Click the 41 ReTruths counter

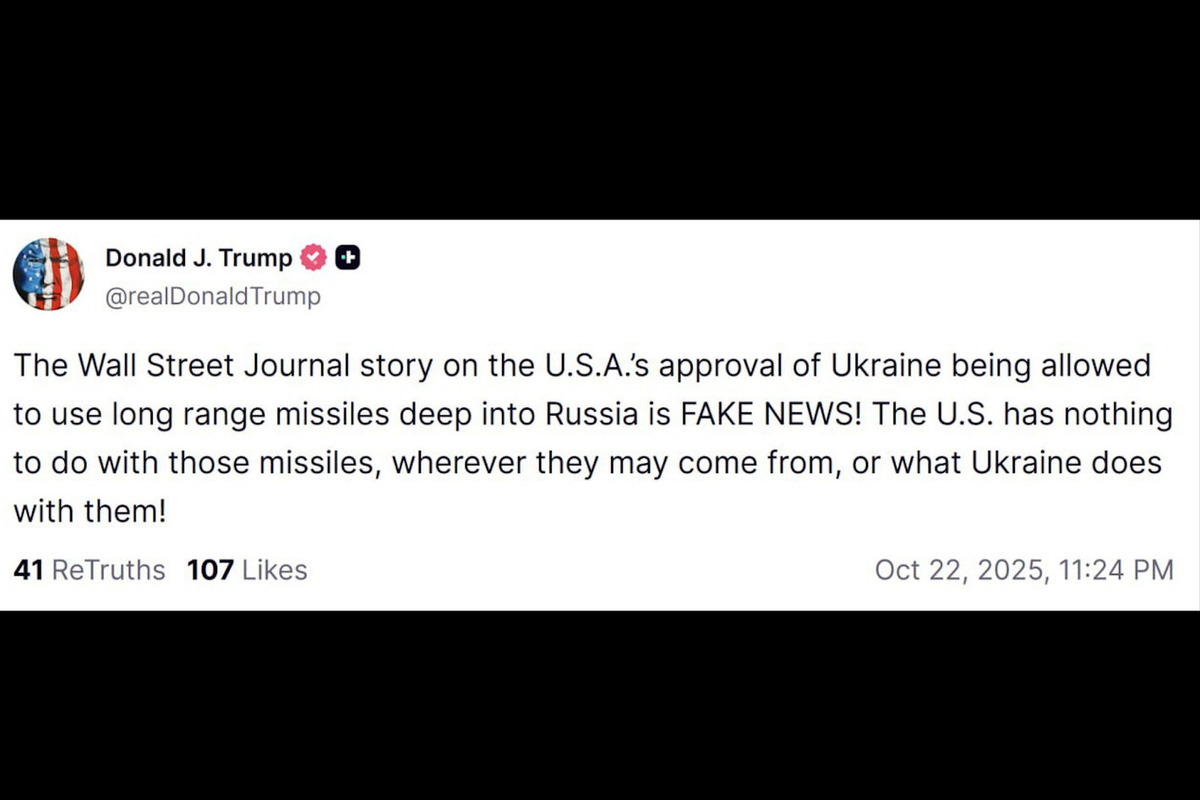(x=88, y=569)
